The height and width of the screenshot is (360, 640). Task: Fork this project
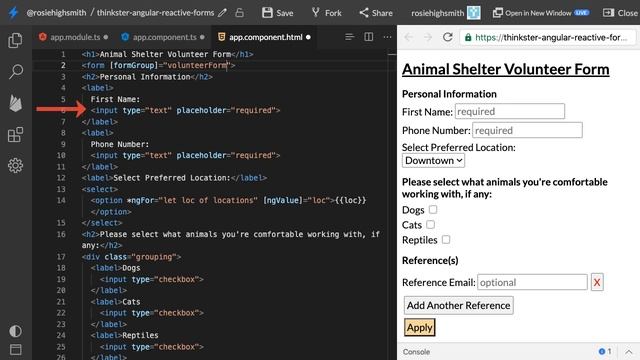tap(327, 13)
